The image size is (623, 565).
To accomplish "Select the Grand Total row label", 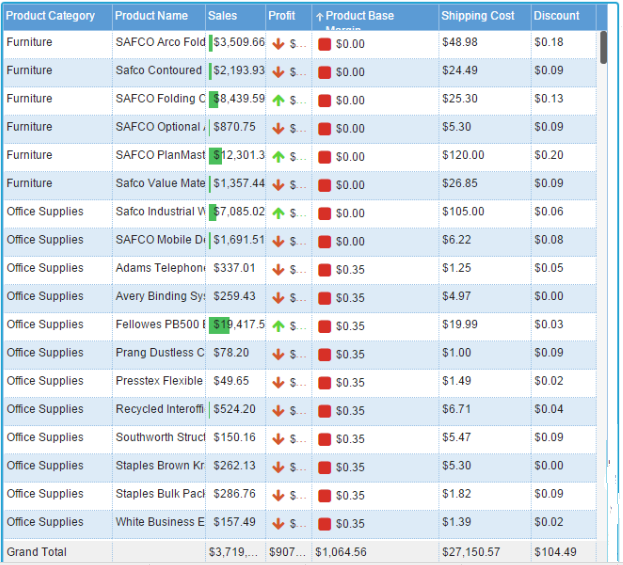I will point(37,552).
